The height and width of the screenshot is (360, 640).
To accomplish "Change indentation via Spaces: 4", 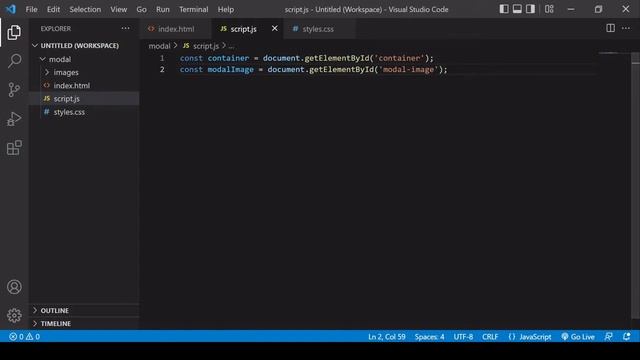I will pos(429,337).
